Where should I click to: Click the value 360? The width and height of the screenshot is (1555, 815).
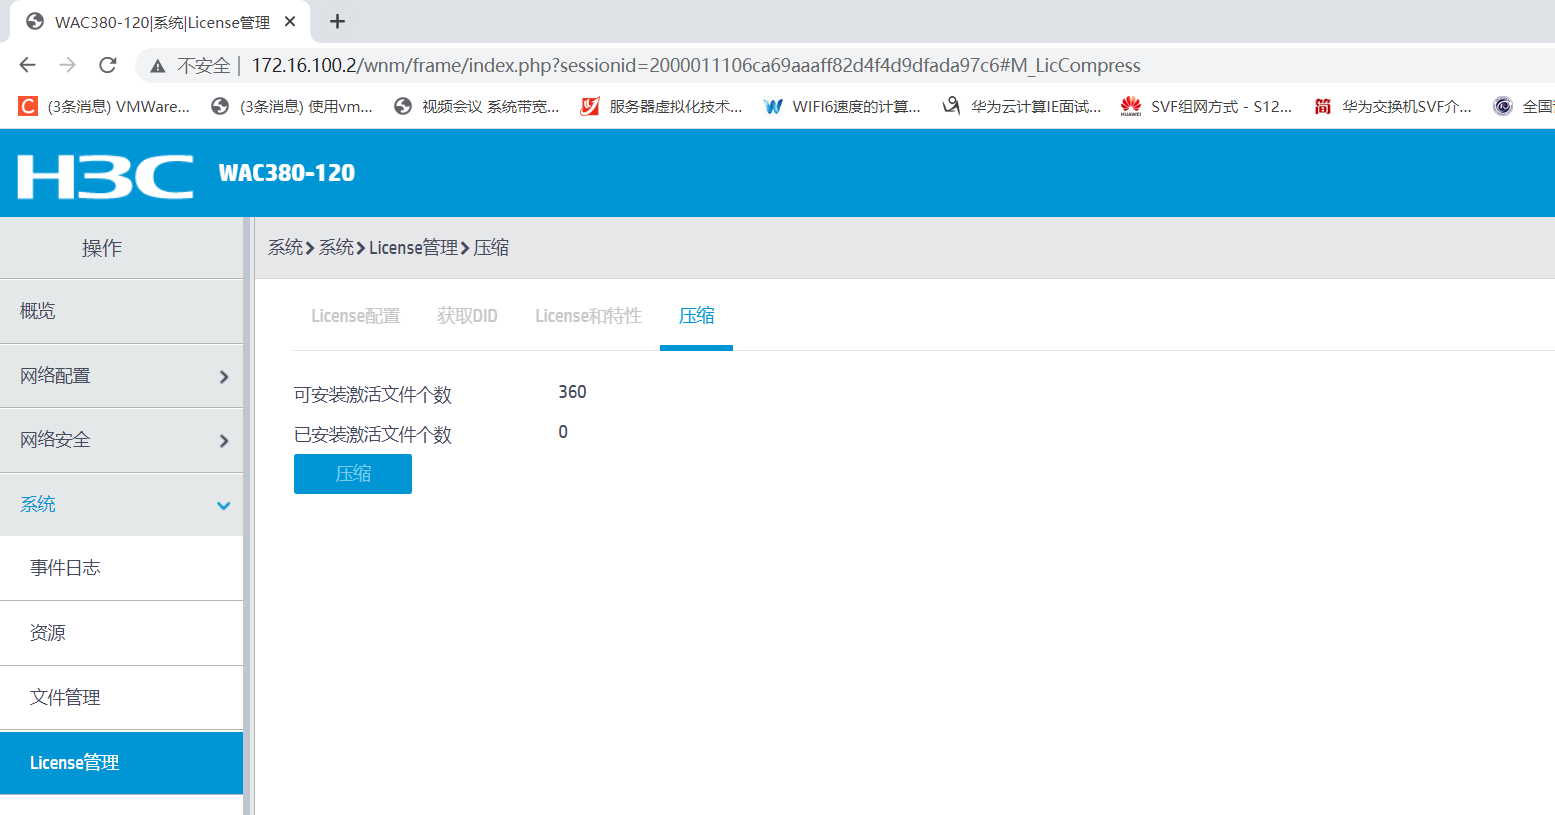[572, 392]
